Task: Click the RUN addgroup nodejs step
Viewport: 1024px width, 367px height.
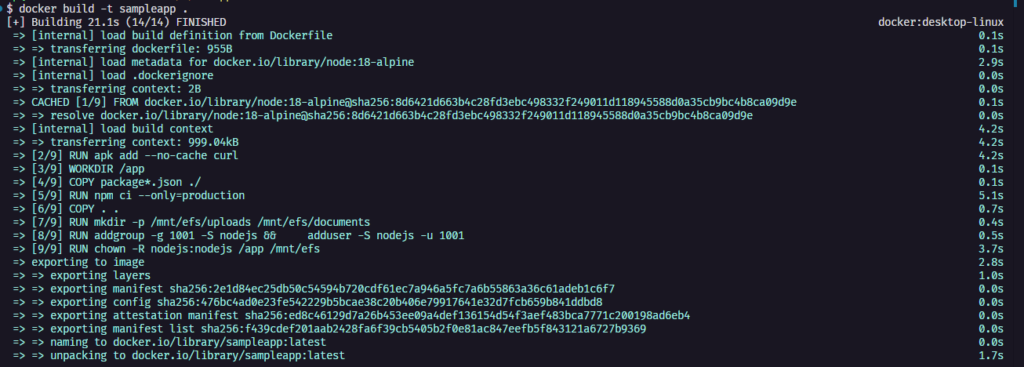Action: pos(238,236)
